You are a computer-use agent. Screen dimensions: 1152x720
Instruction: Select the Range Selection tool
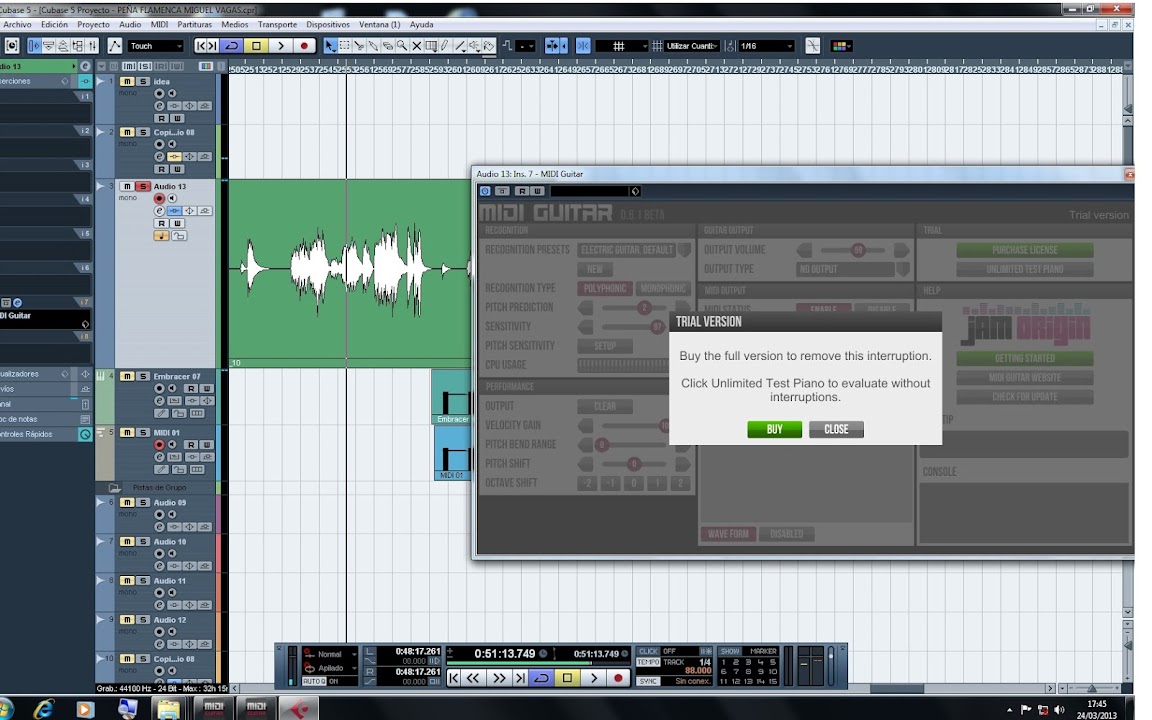[x=345, y=46]
